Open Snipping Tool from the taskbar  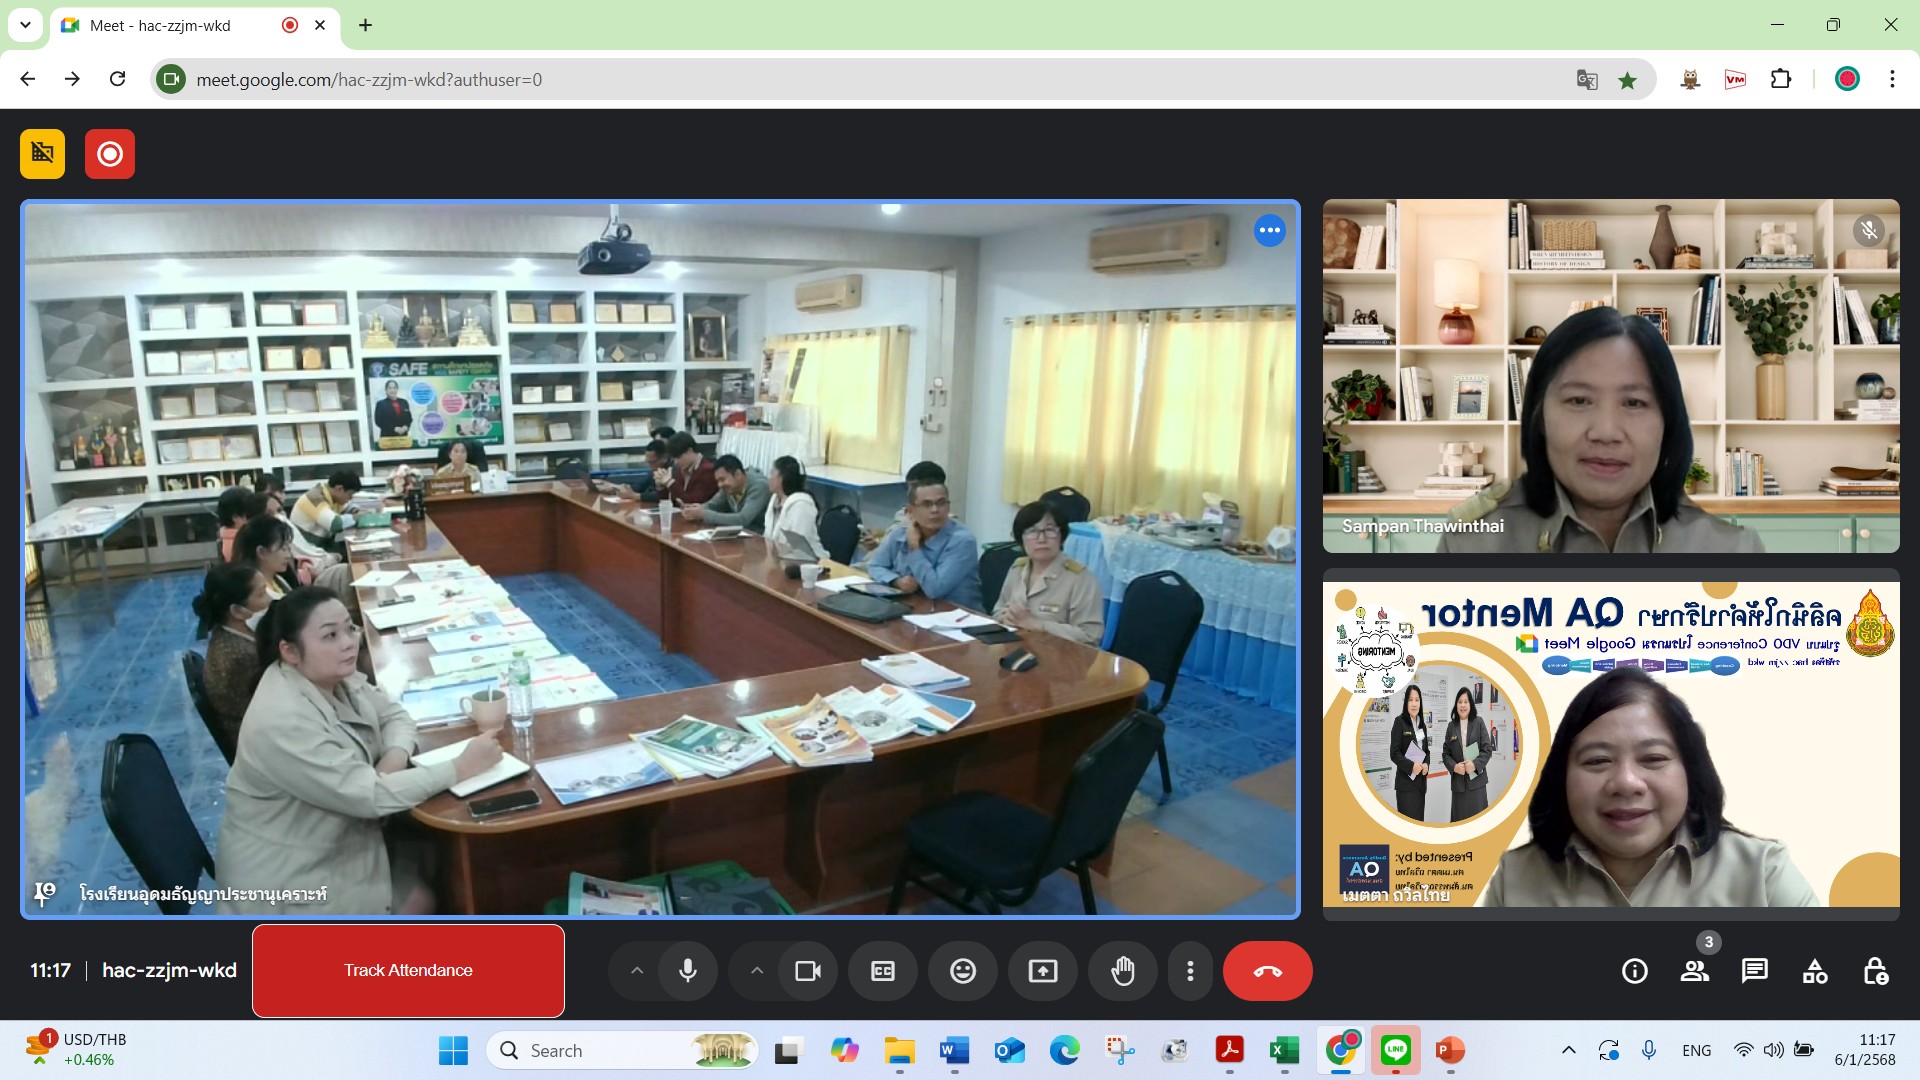coord(1120,1050)
